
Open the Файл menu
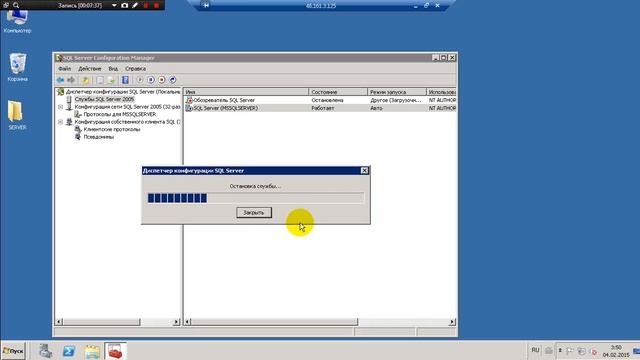click(x=64, y=69)
